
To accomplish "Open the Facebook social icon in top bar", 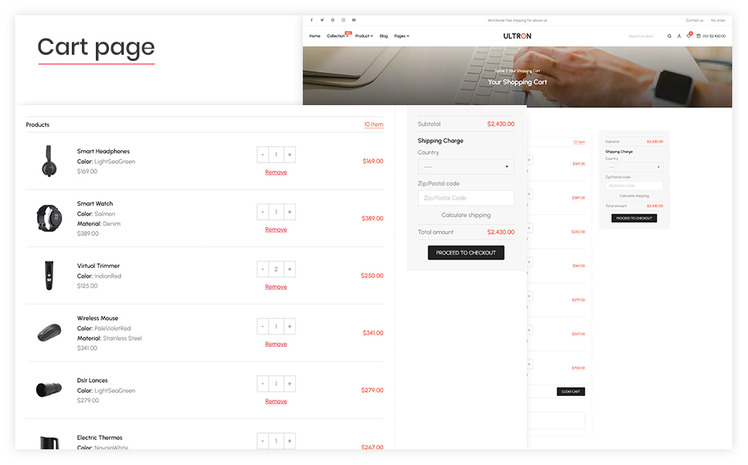I will pyautogui.click(x=312, y=20).
